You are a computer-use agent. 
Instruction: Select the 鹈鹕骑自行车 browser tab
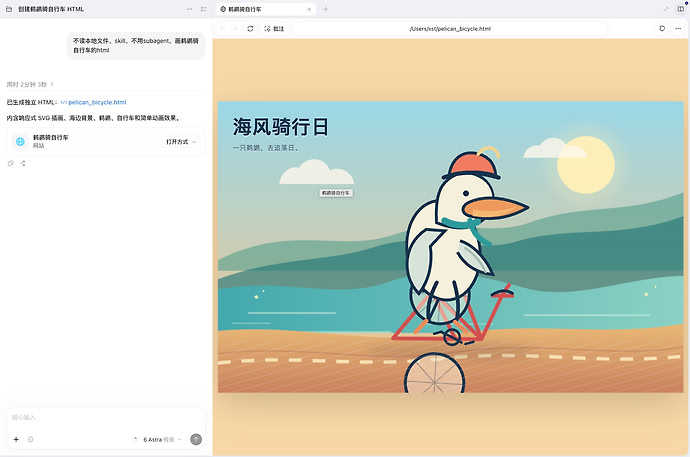(x=265, y=9)
